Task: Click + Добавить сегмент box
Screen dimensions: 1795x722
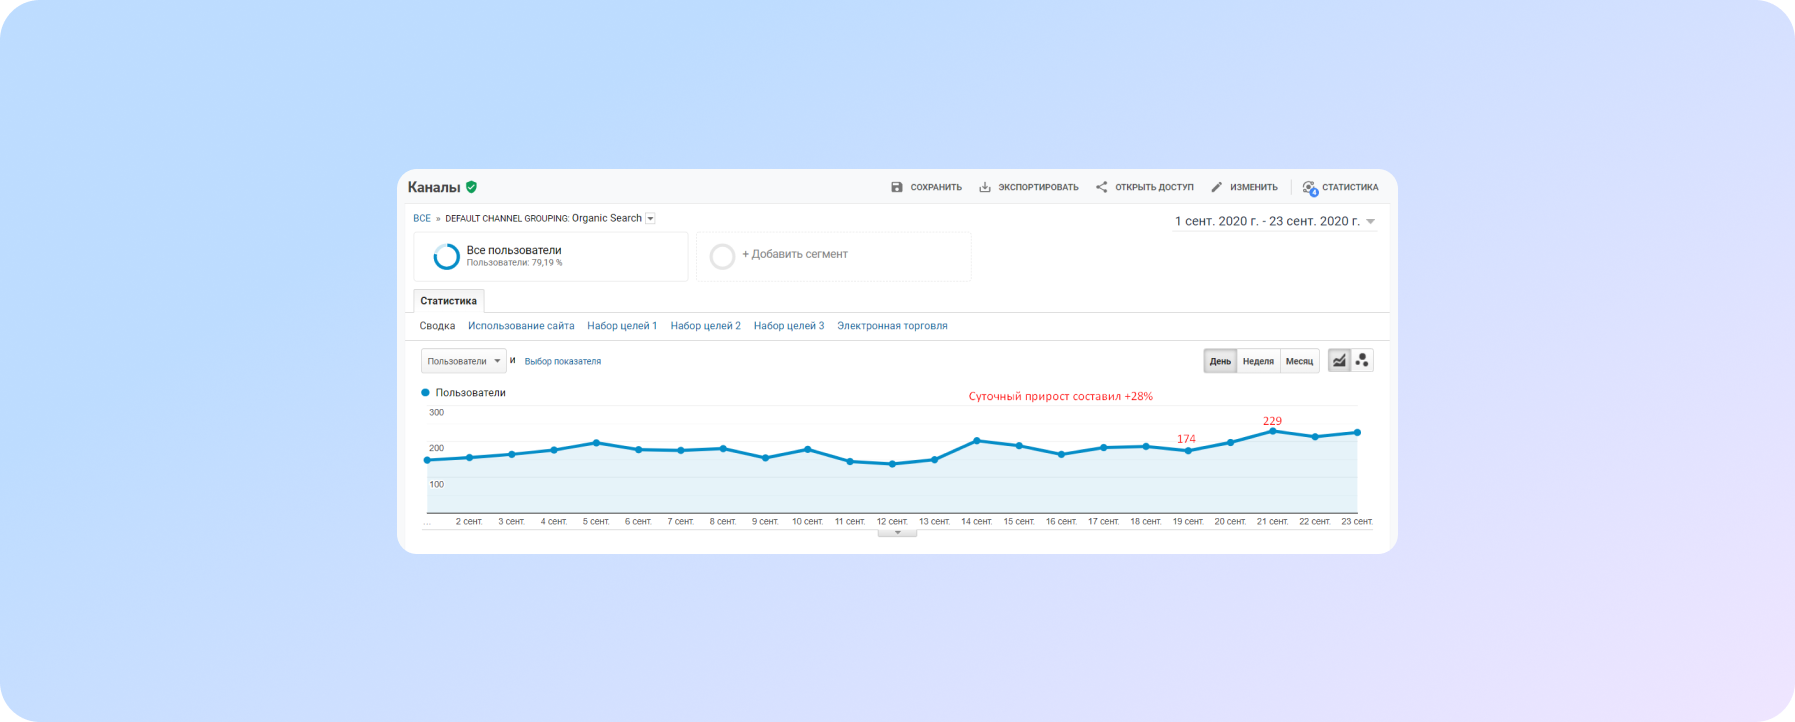Action: click(833, 256)
